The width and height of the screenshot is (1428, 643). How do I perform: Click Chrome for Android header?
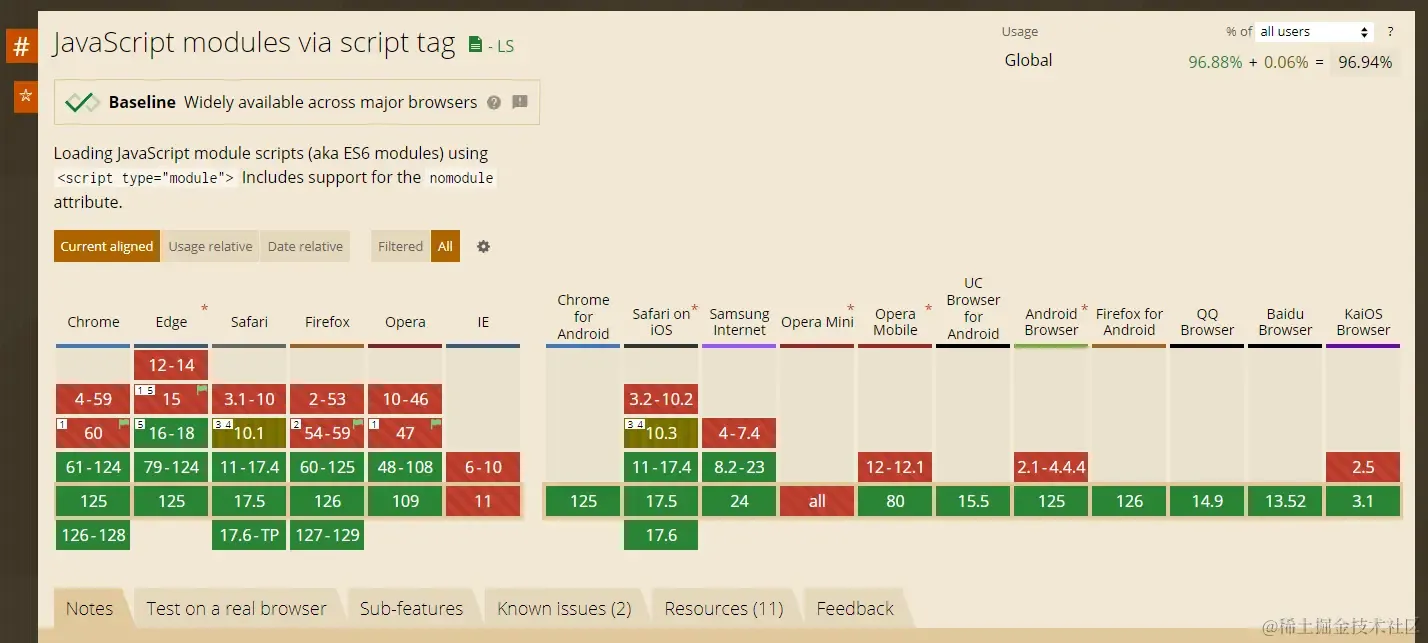(583, 316)
